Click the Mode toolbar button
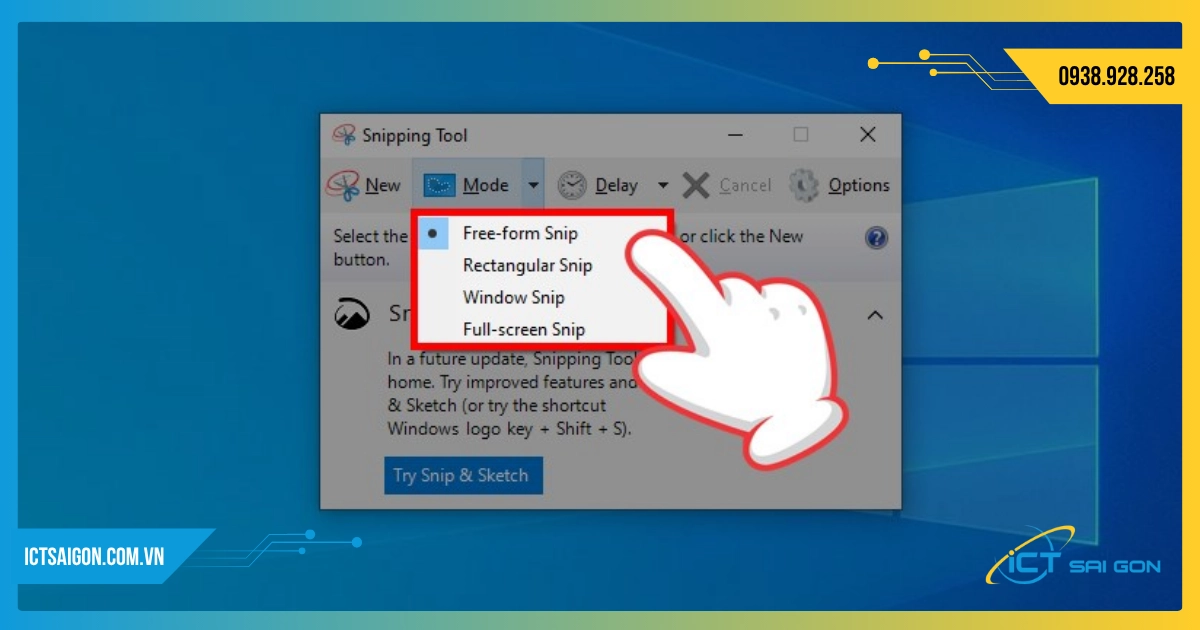The width and height of the screenshot is (1200, 630). (x=466, y=185)
